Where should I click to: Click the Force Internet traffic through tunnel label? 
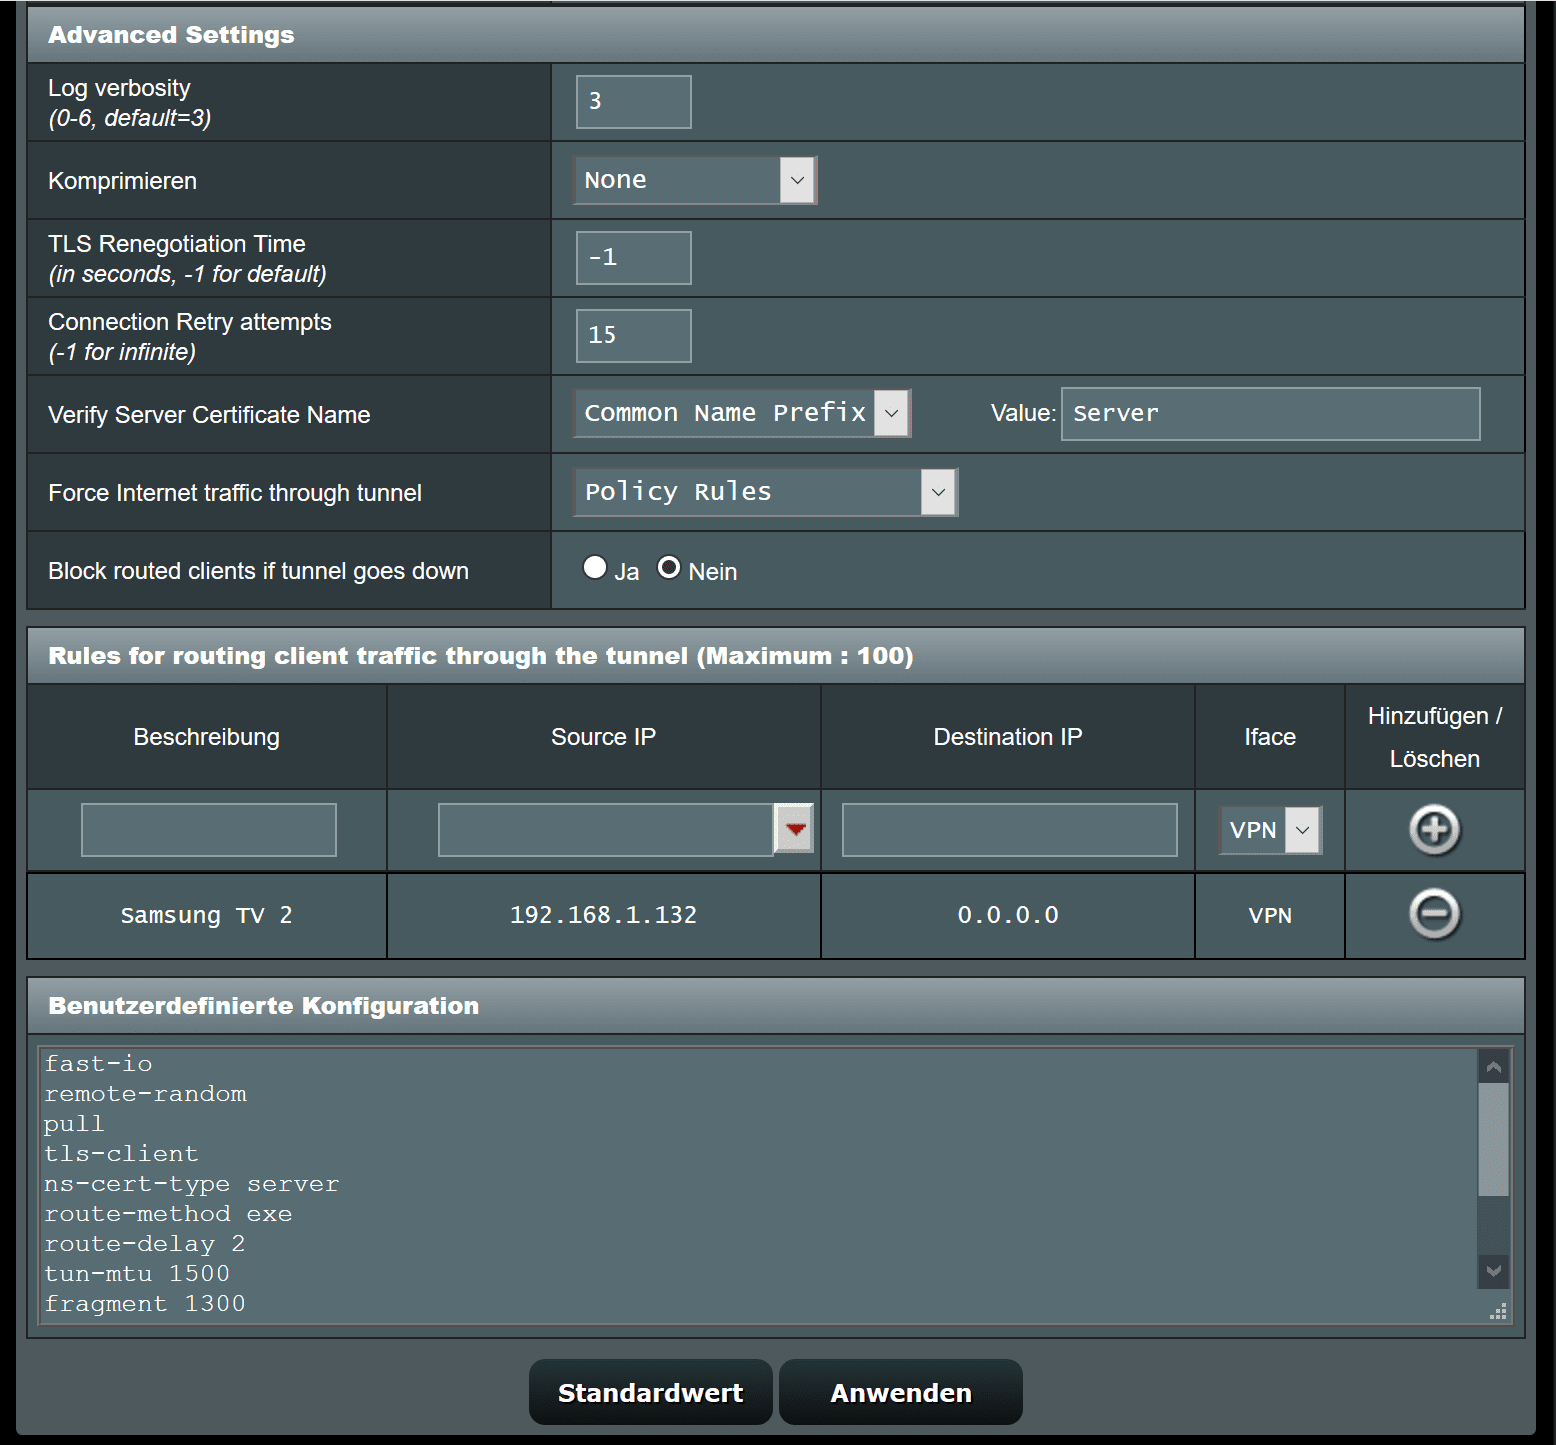point(235,493)
